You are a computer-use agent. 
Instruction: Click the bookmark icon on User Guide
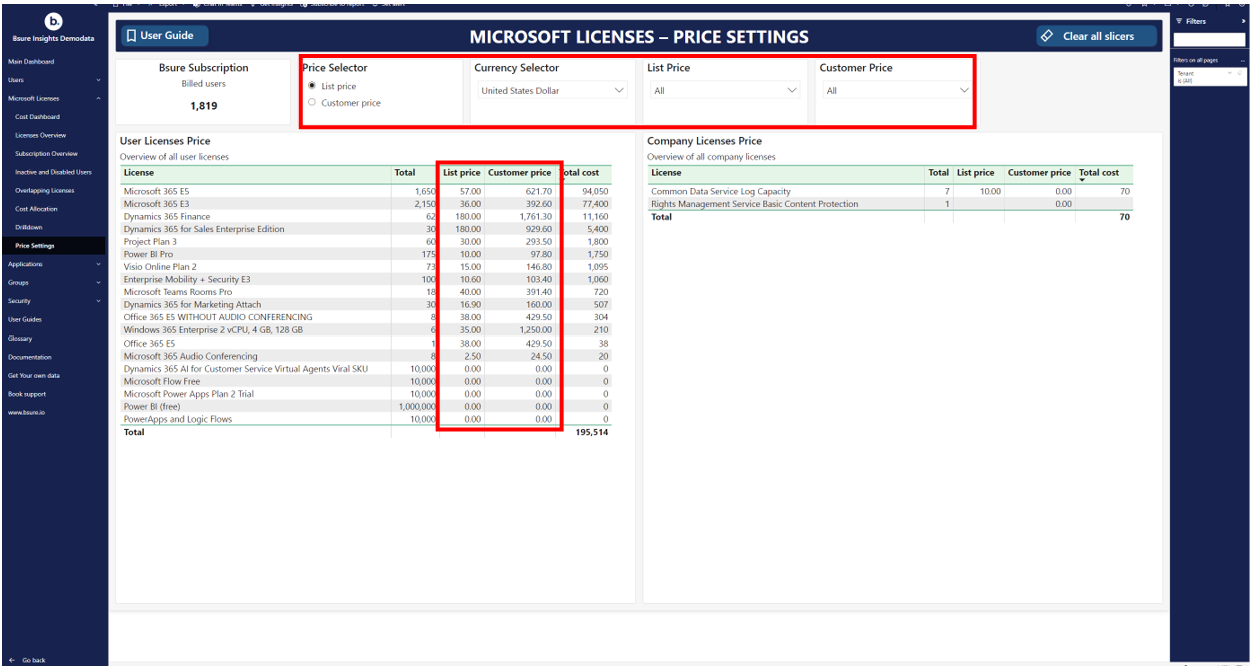pos(131,36)
